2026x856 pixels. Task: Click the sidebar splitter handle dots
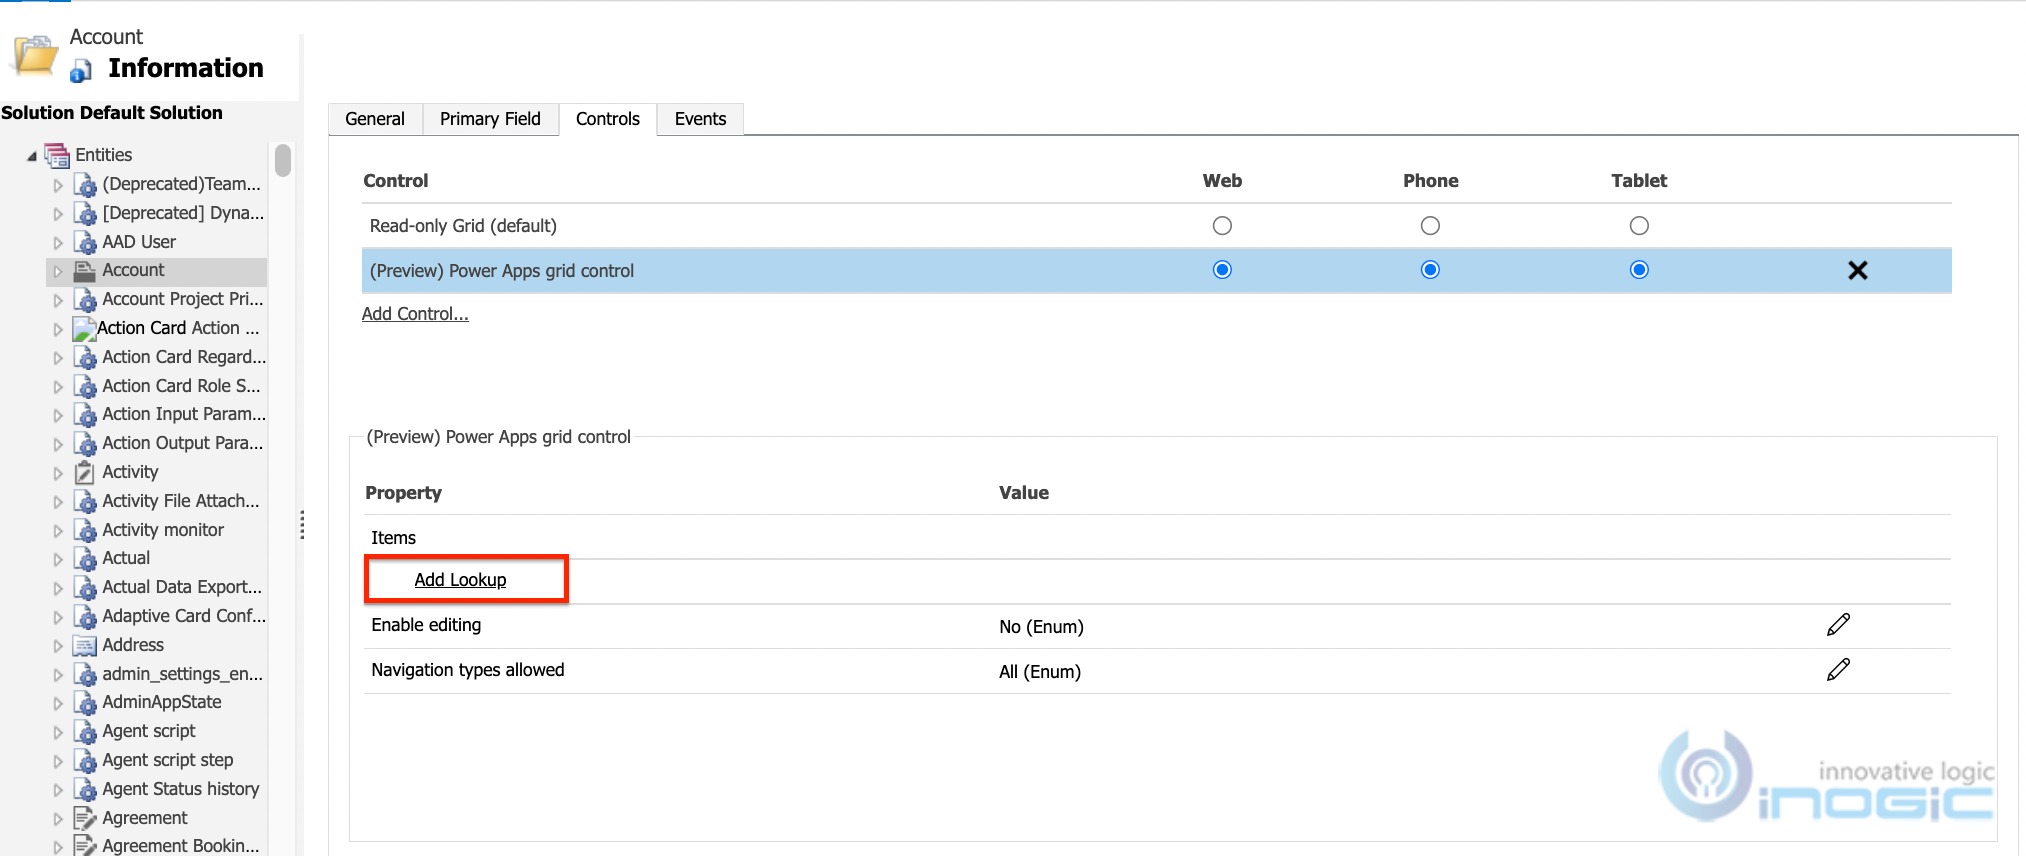[302, 525]
